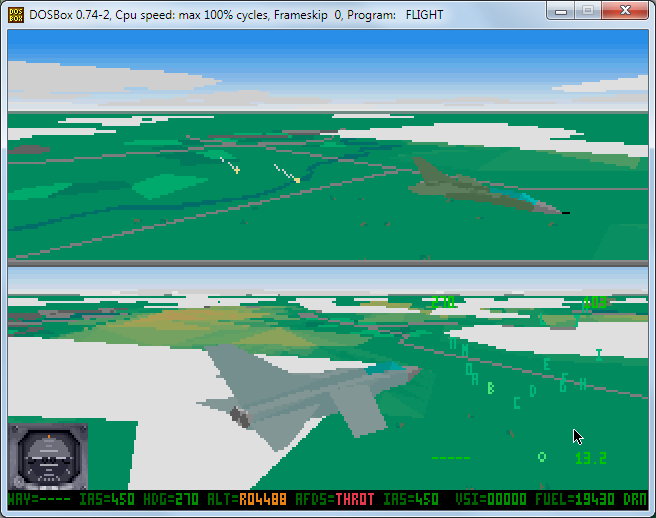Click the IAS=450 readout beside HDG
The height and width of the screenshot is (518, 656).
tap(107, 499)
